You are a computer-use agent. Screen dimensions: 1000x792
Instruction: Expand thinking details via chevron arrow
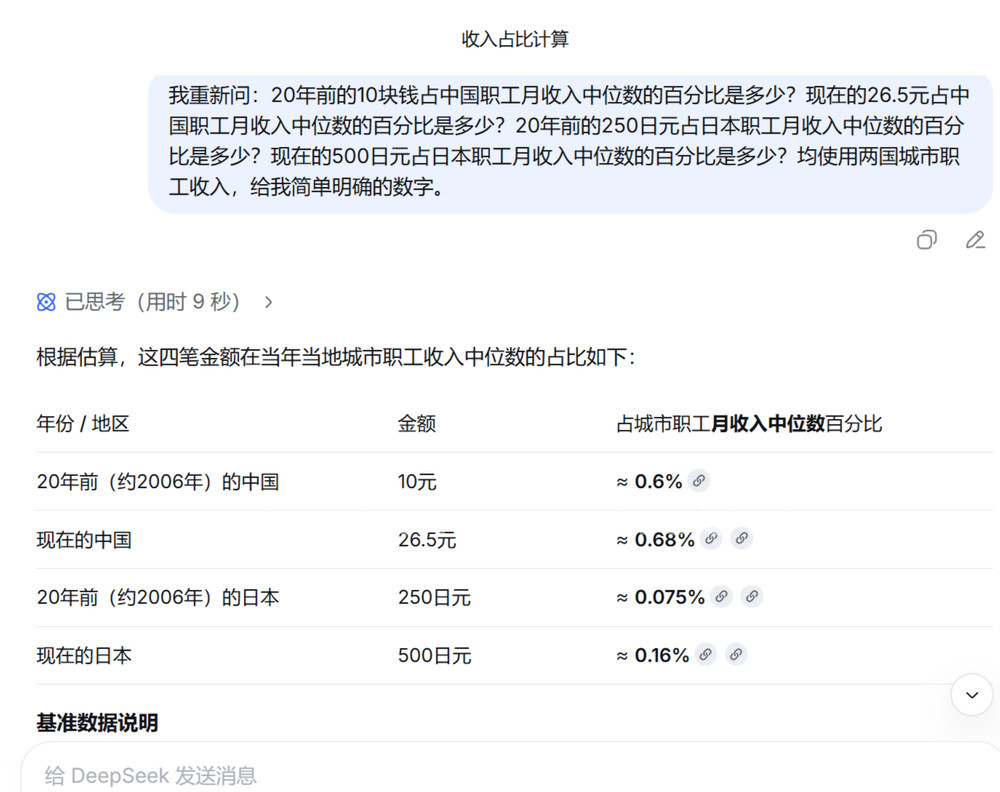point(268,302)
